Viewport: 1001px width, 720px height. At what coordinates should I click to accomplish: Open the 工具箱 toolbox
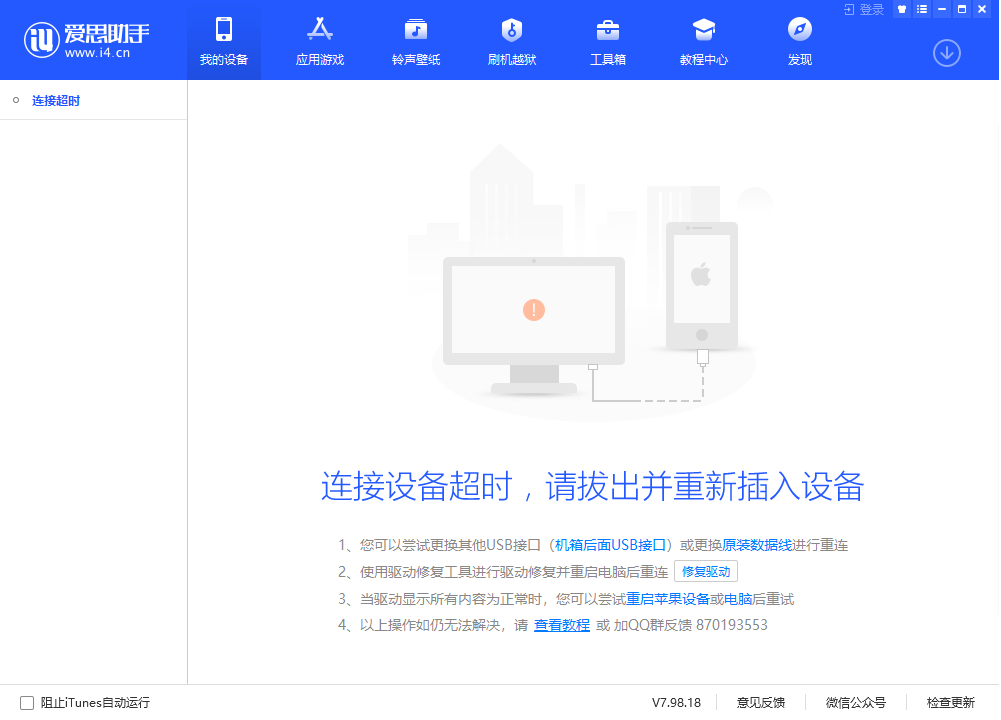click(x=607, y=40)
